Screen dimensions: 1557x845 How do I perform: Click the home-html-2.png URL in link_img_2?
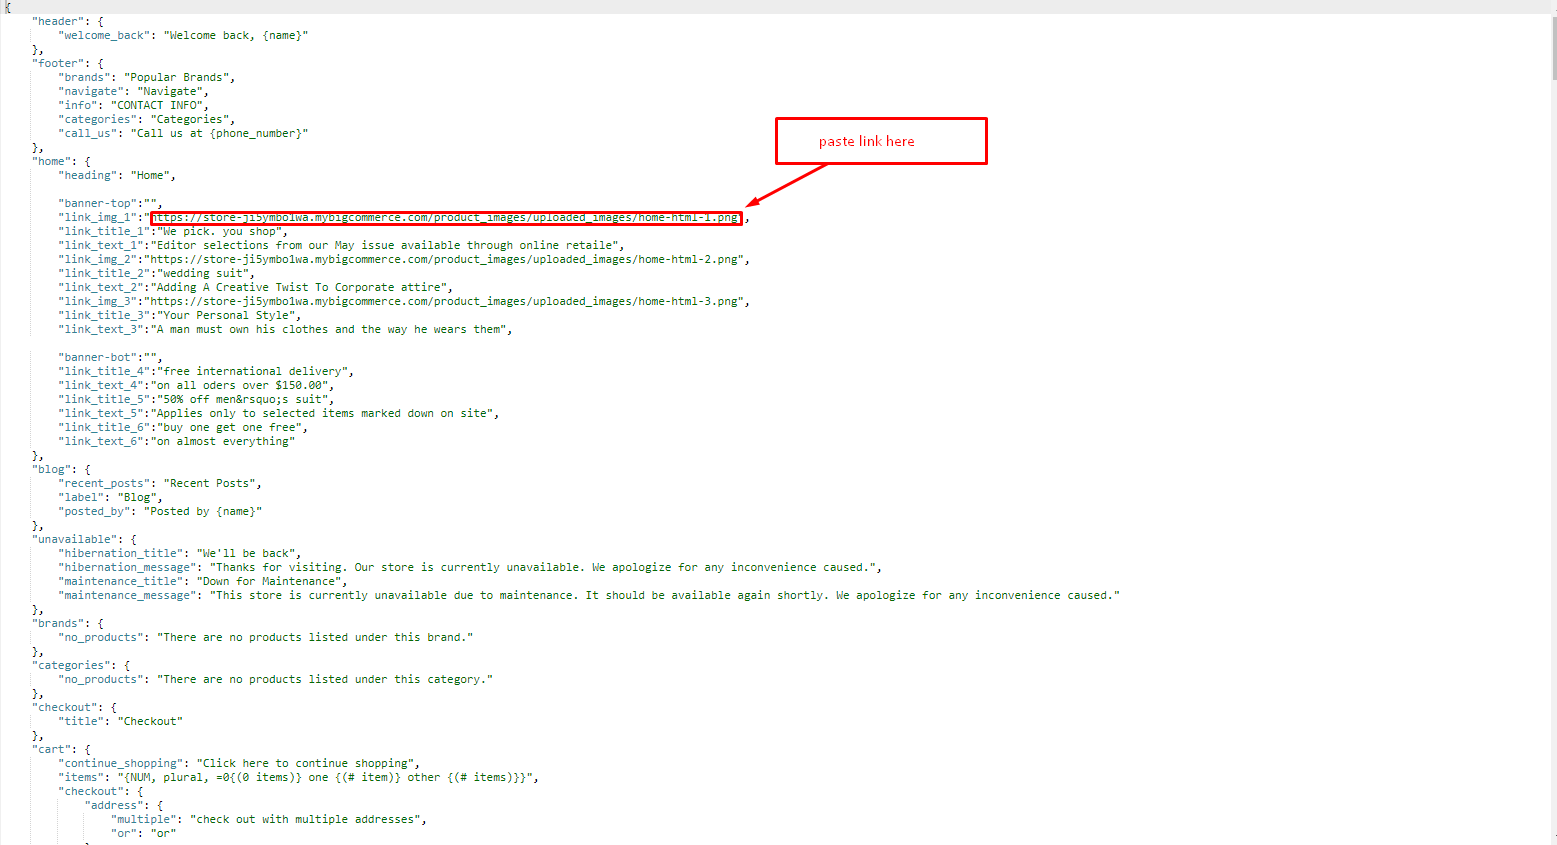coord(446,259)
